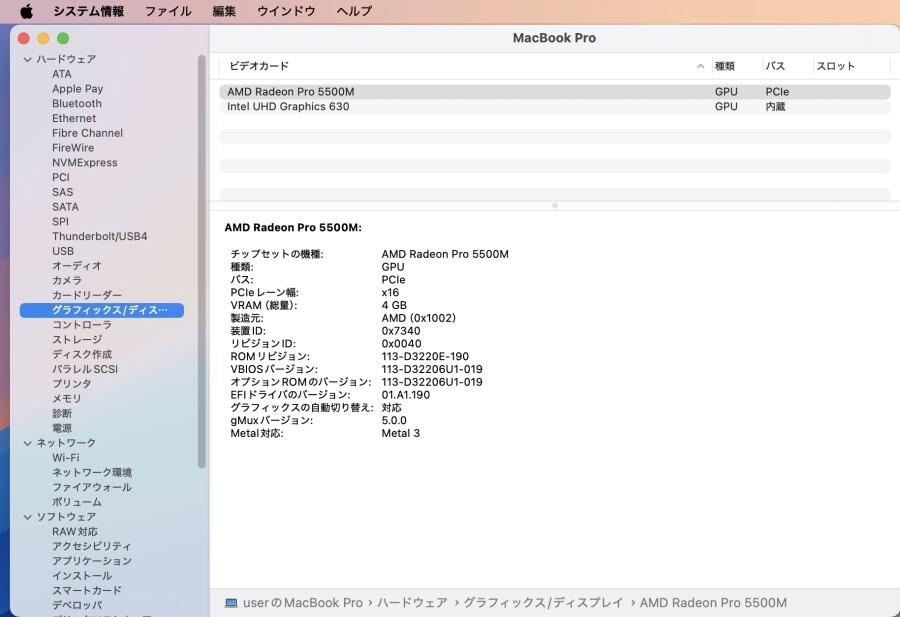Select グラフィックス/ディスプレイ in the sidebar
This screenshot has width=900, height=617.
[x=102, y=311]
